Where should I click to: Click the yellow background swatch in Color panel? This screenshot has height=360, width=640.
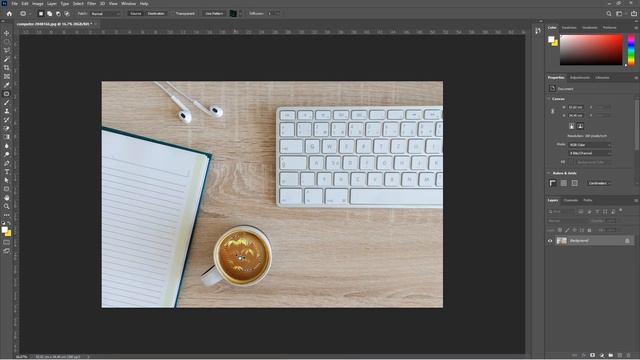[555, 43]
